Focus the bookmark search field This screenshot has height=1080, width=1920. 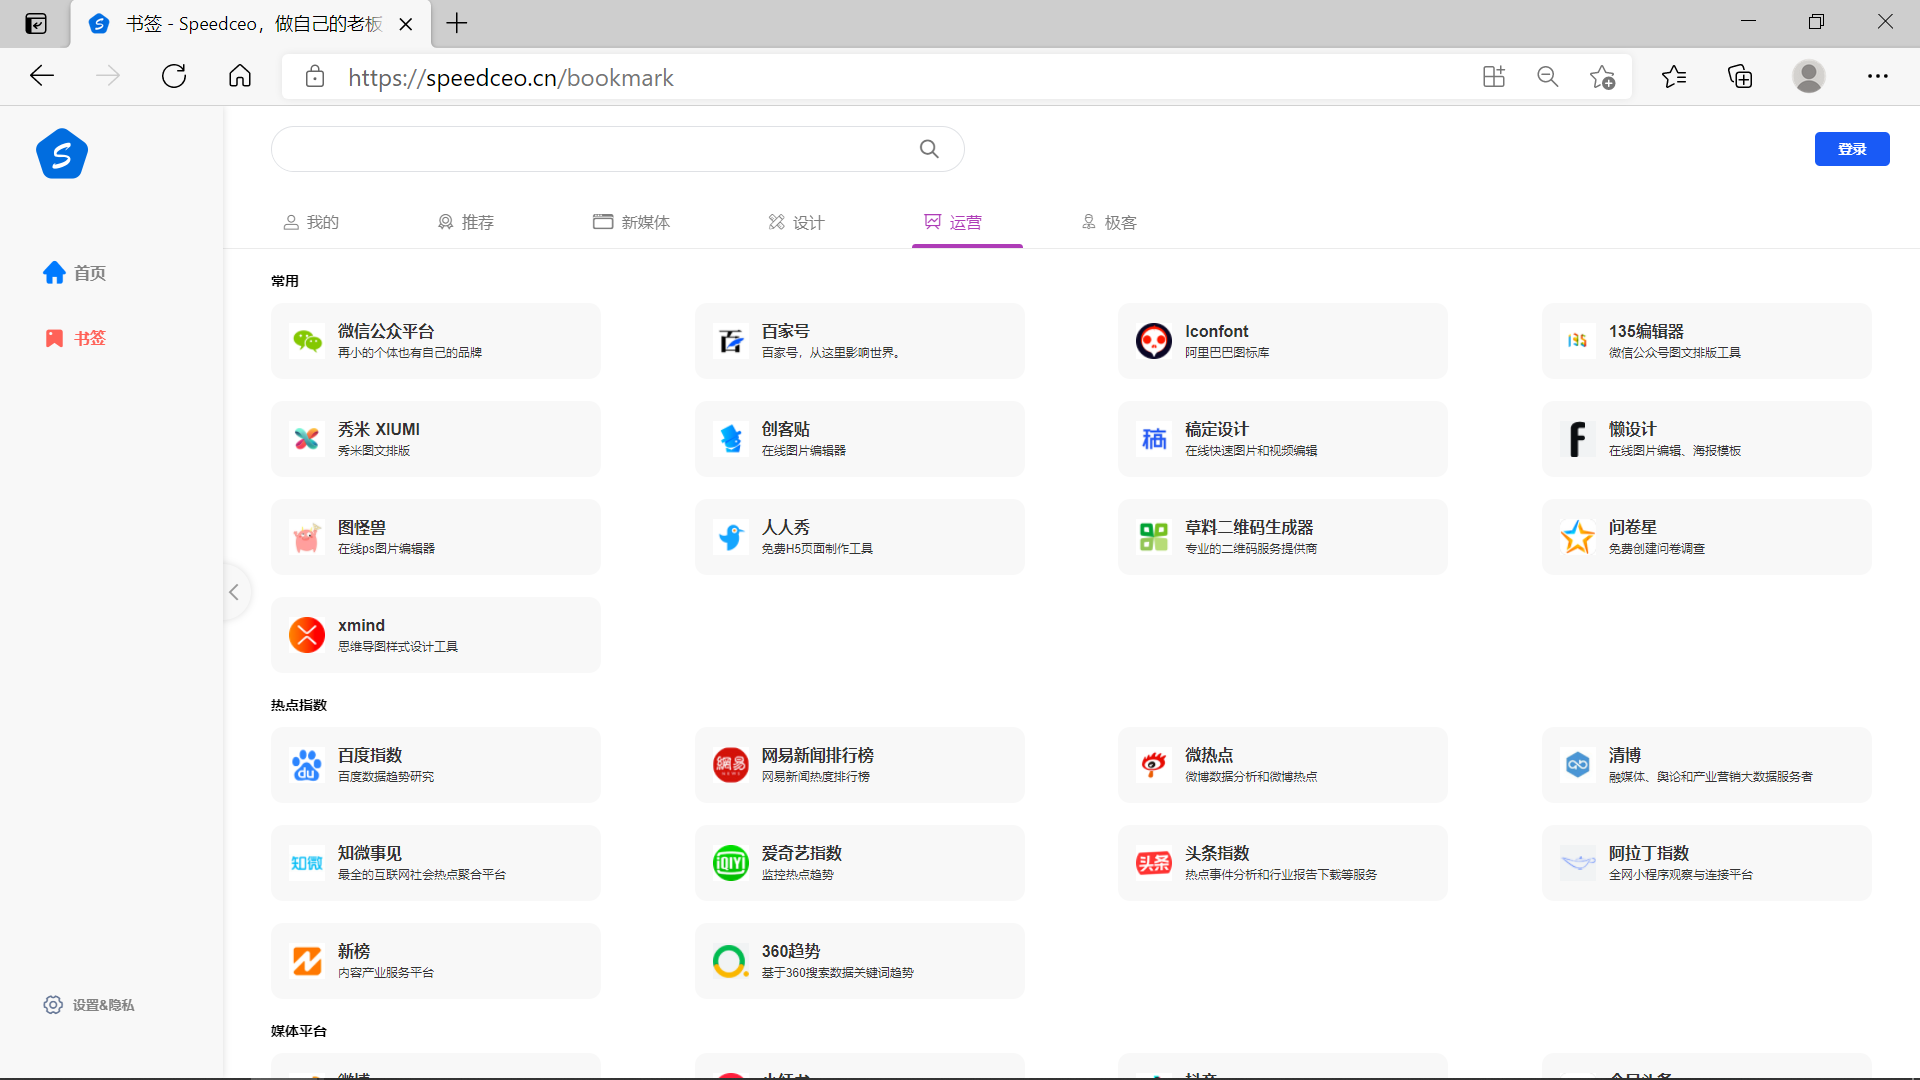[617, 149]
